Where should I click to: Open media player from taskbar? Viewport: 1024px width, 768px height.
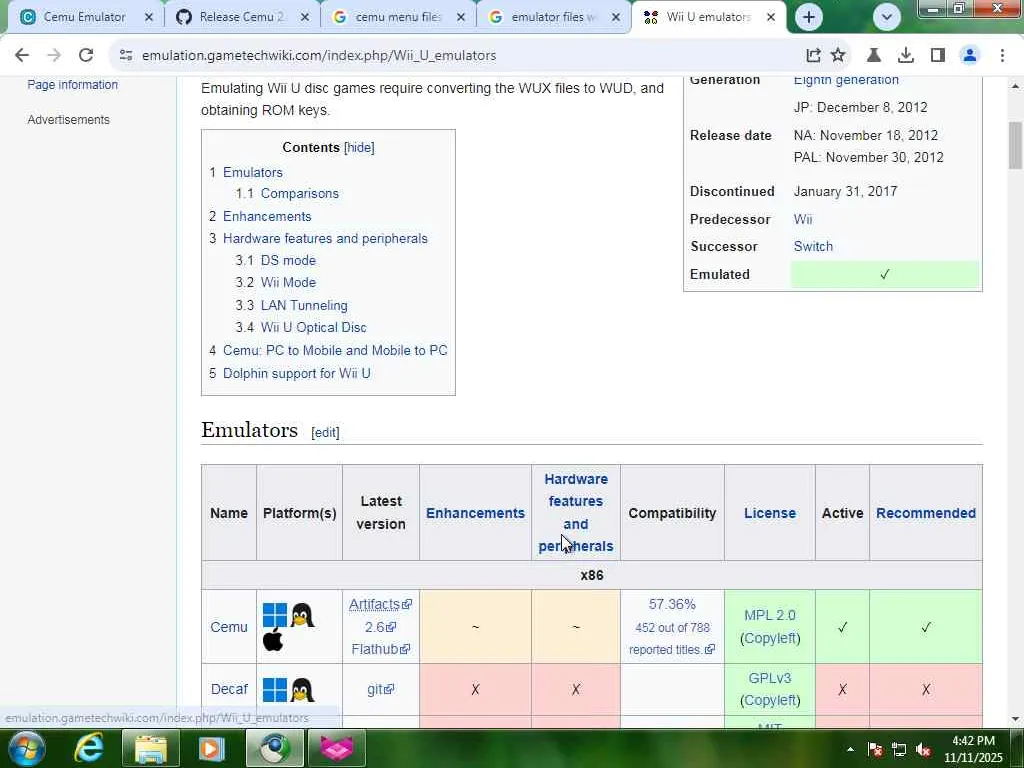click(x=210, y=748)
